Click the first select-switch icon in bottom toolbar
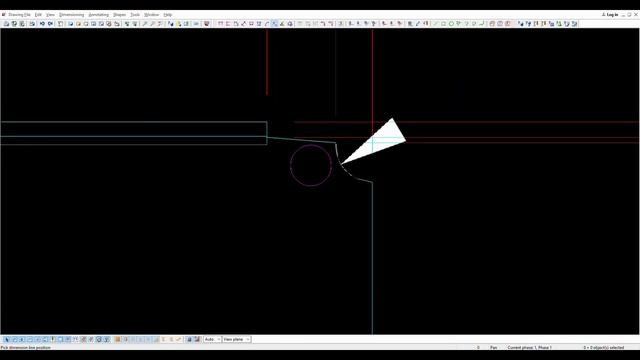The height and width of the screenshot is (360, 640). point(7,339)
